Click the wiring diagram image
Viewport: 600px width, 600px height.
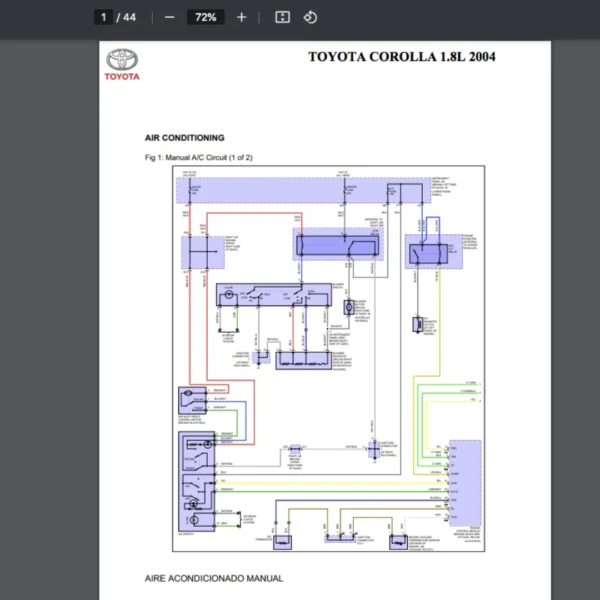[x=329, y=359]
